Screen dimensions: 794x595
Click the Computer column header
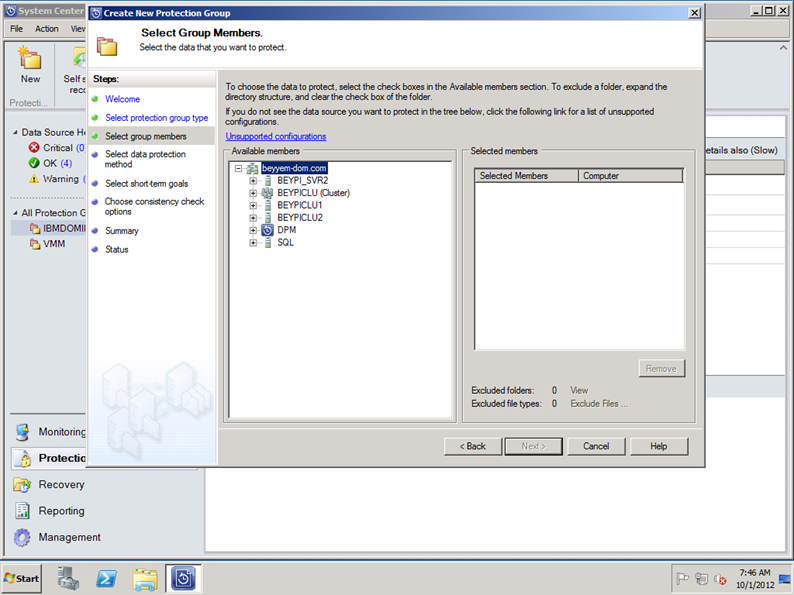(x=631, y=176)
